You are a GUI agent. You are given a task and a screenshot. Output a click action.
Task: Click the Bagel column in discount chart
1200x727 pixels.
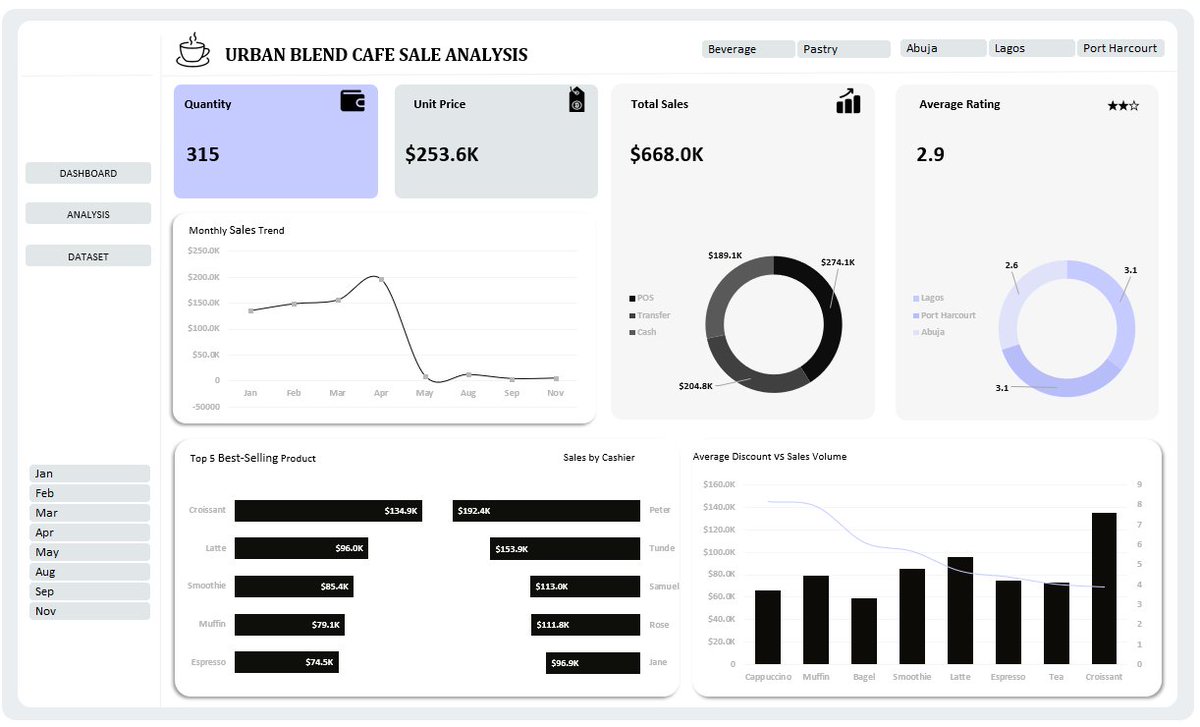(864, 631)
